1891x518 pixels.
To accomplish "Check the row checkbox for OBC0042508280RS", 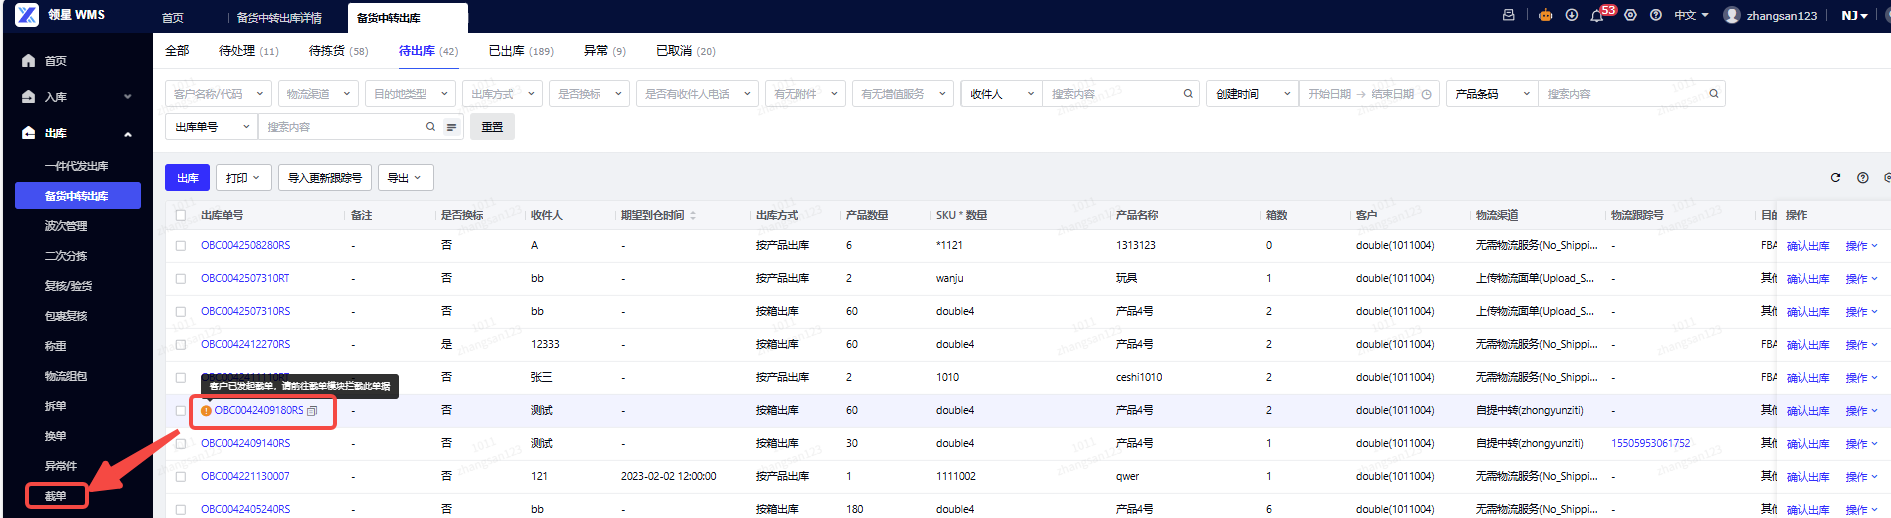I will (x=181, y=246).
